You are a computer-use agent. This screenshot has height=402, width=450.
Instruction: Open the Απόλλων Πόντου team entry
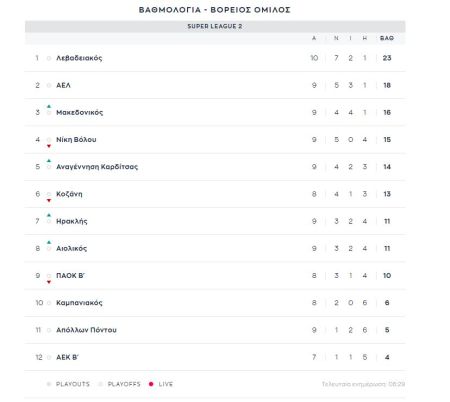tap(86, 330)
